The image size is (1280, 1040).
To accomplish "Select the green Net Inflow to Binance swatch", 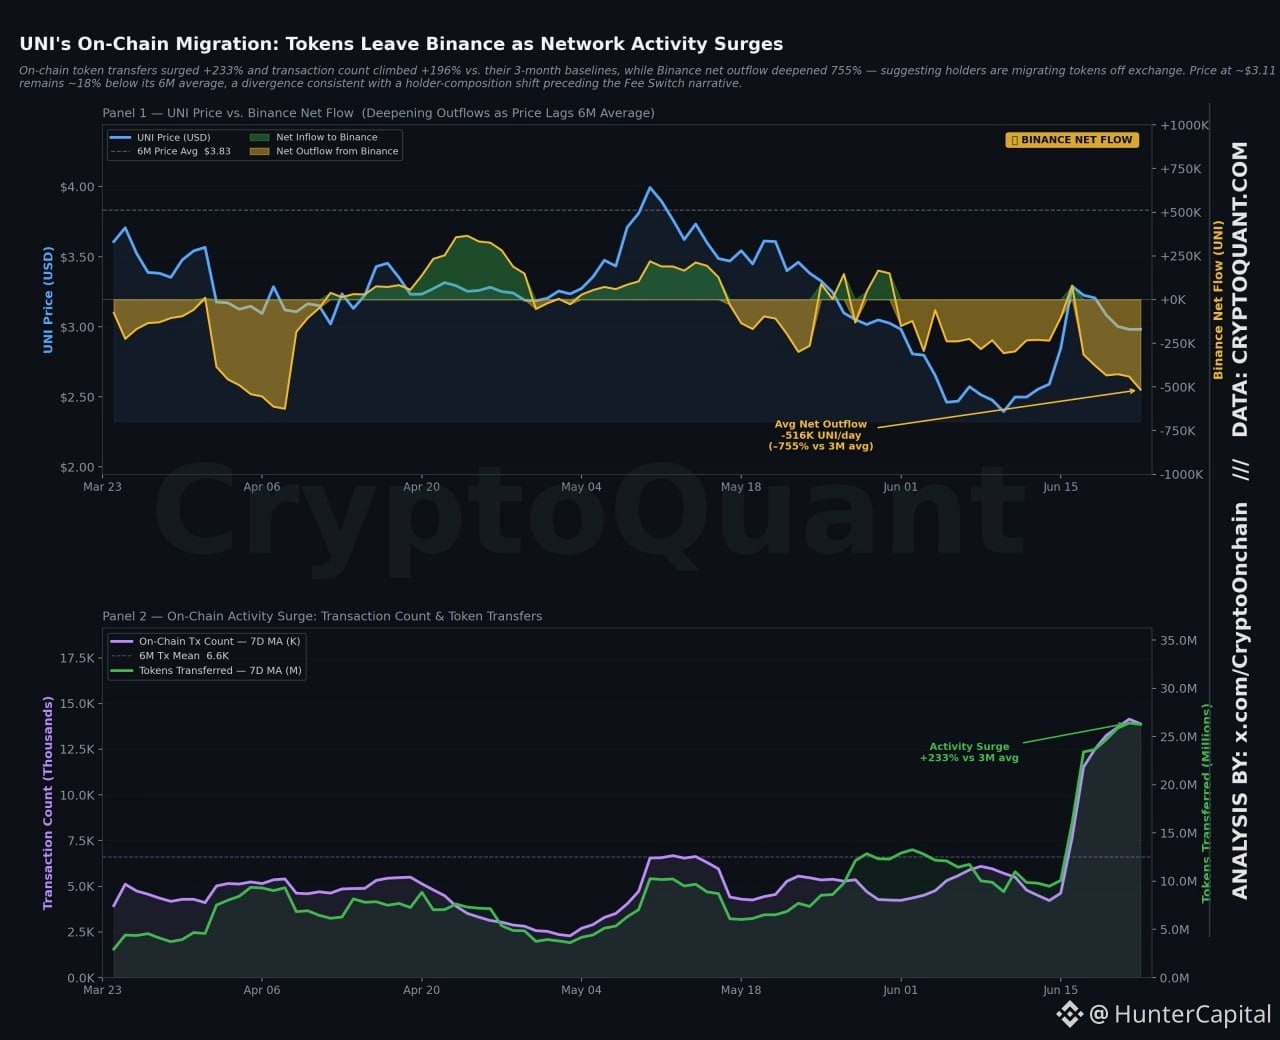I will [x=259, y=137].
